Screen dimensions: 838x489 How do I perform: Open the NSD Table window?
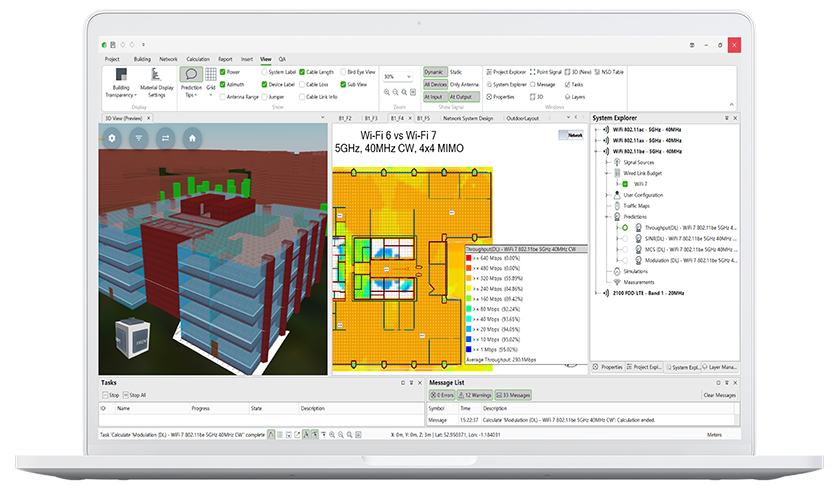[x=609, y=72]
